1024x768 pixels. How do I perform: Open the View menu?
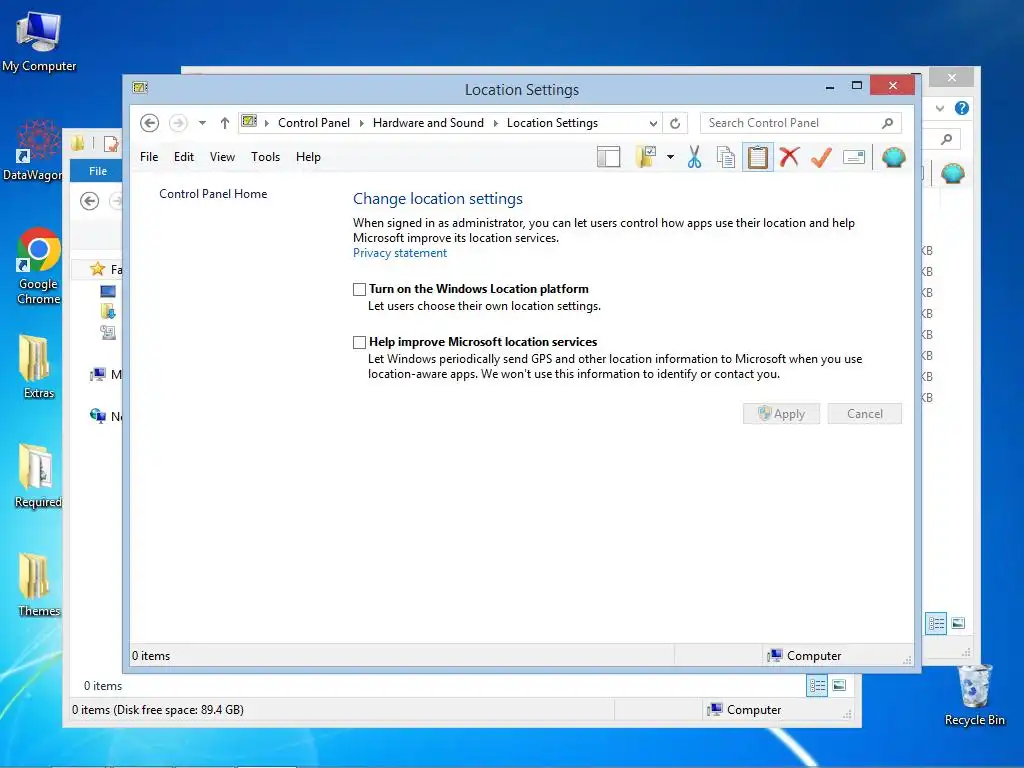222,157
